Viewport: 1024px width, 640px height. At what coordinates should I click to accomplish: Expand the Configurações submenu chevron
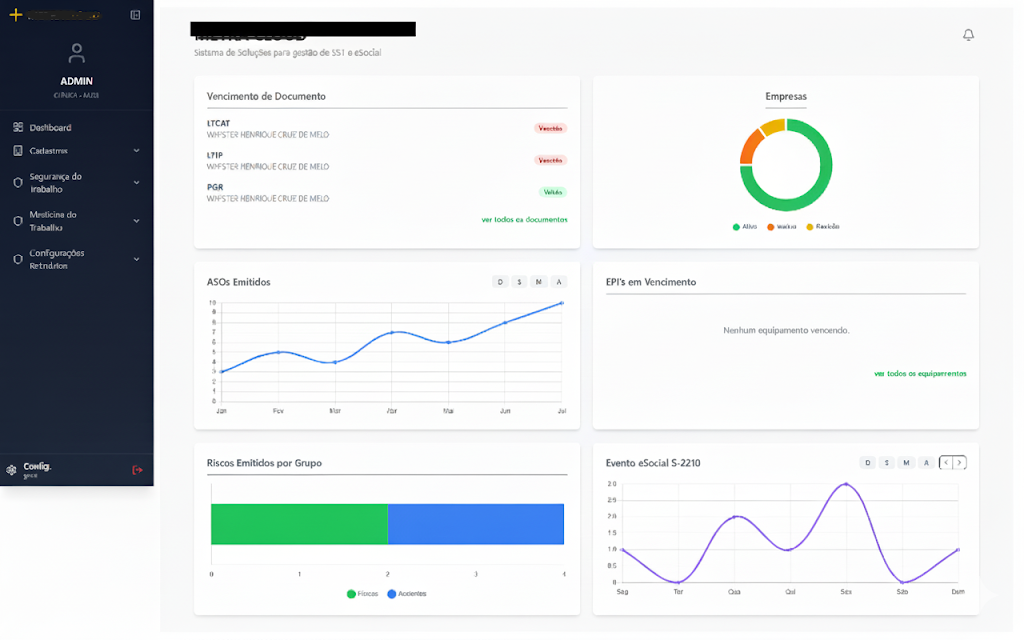(x=136, y=259)
